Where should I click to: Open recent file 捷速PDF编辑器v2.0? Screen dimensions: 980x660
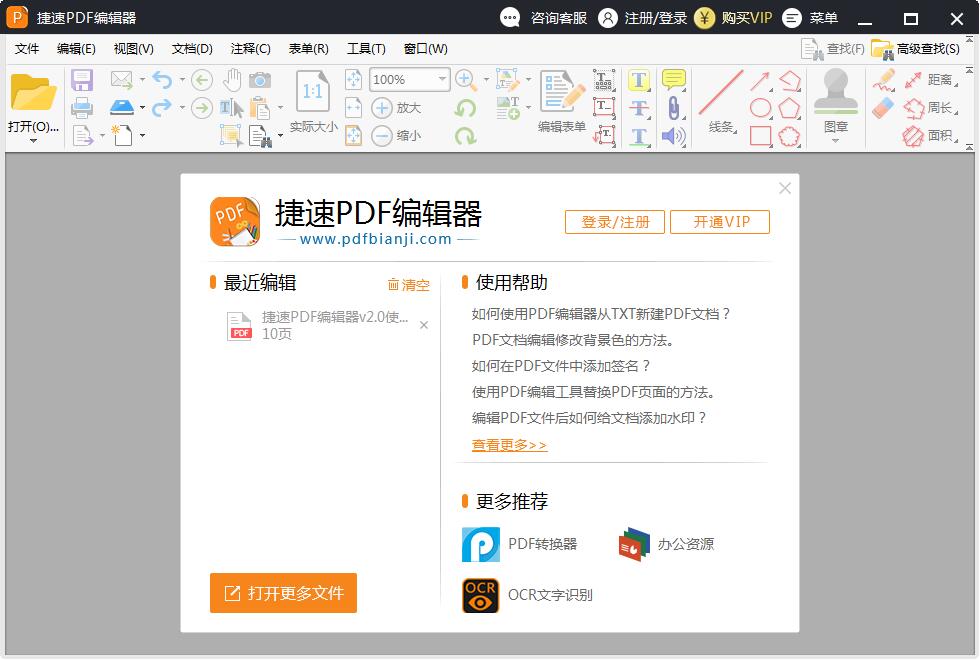click(334, 318)
